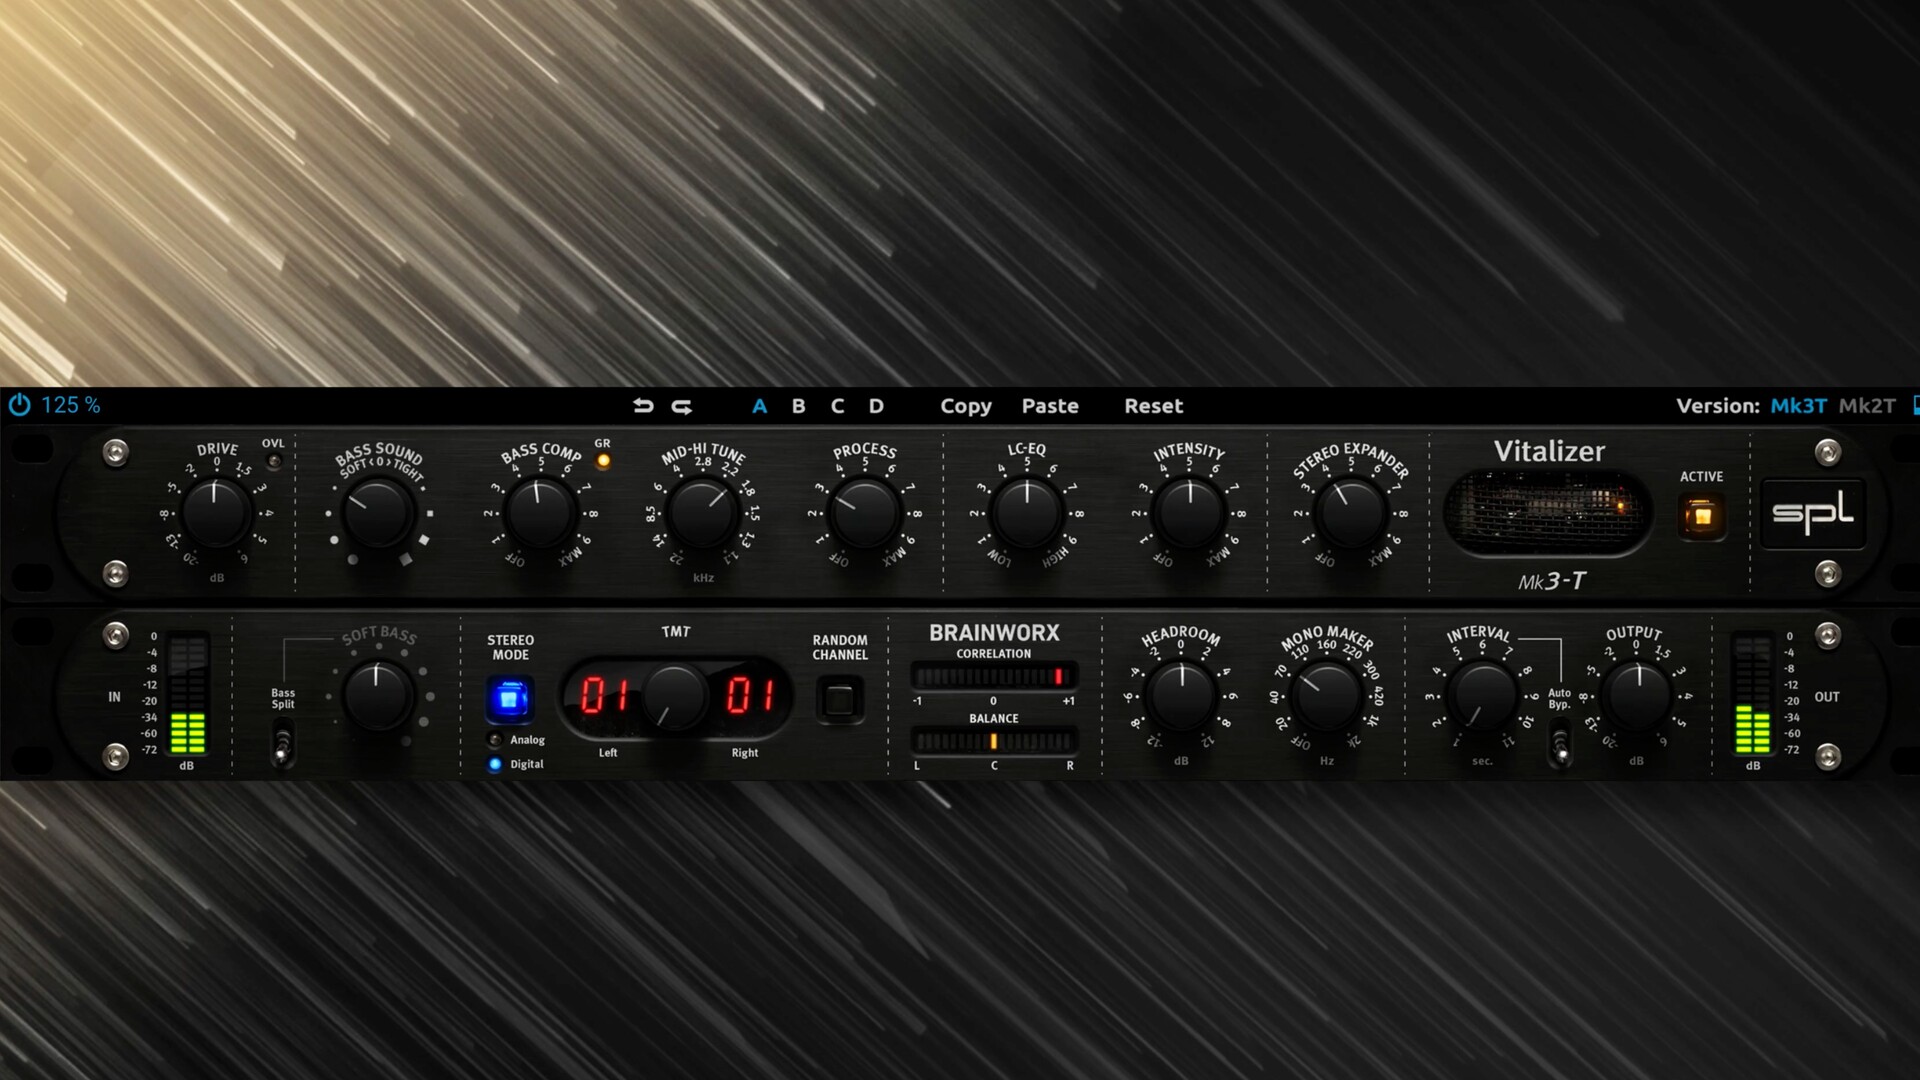This screenshot has height=1080, width=1920.
Task: Click the Vitalizer title text
Action: tap(1549, 452)
